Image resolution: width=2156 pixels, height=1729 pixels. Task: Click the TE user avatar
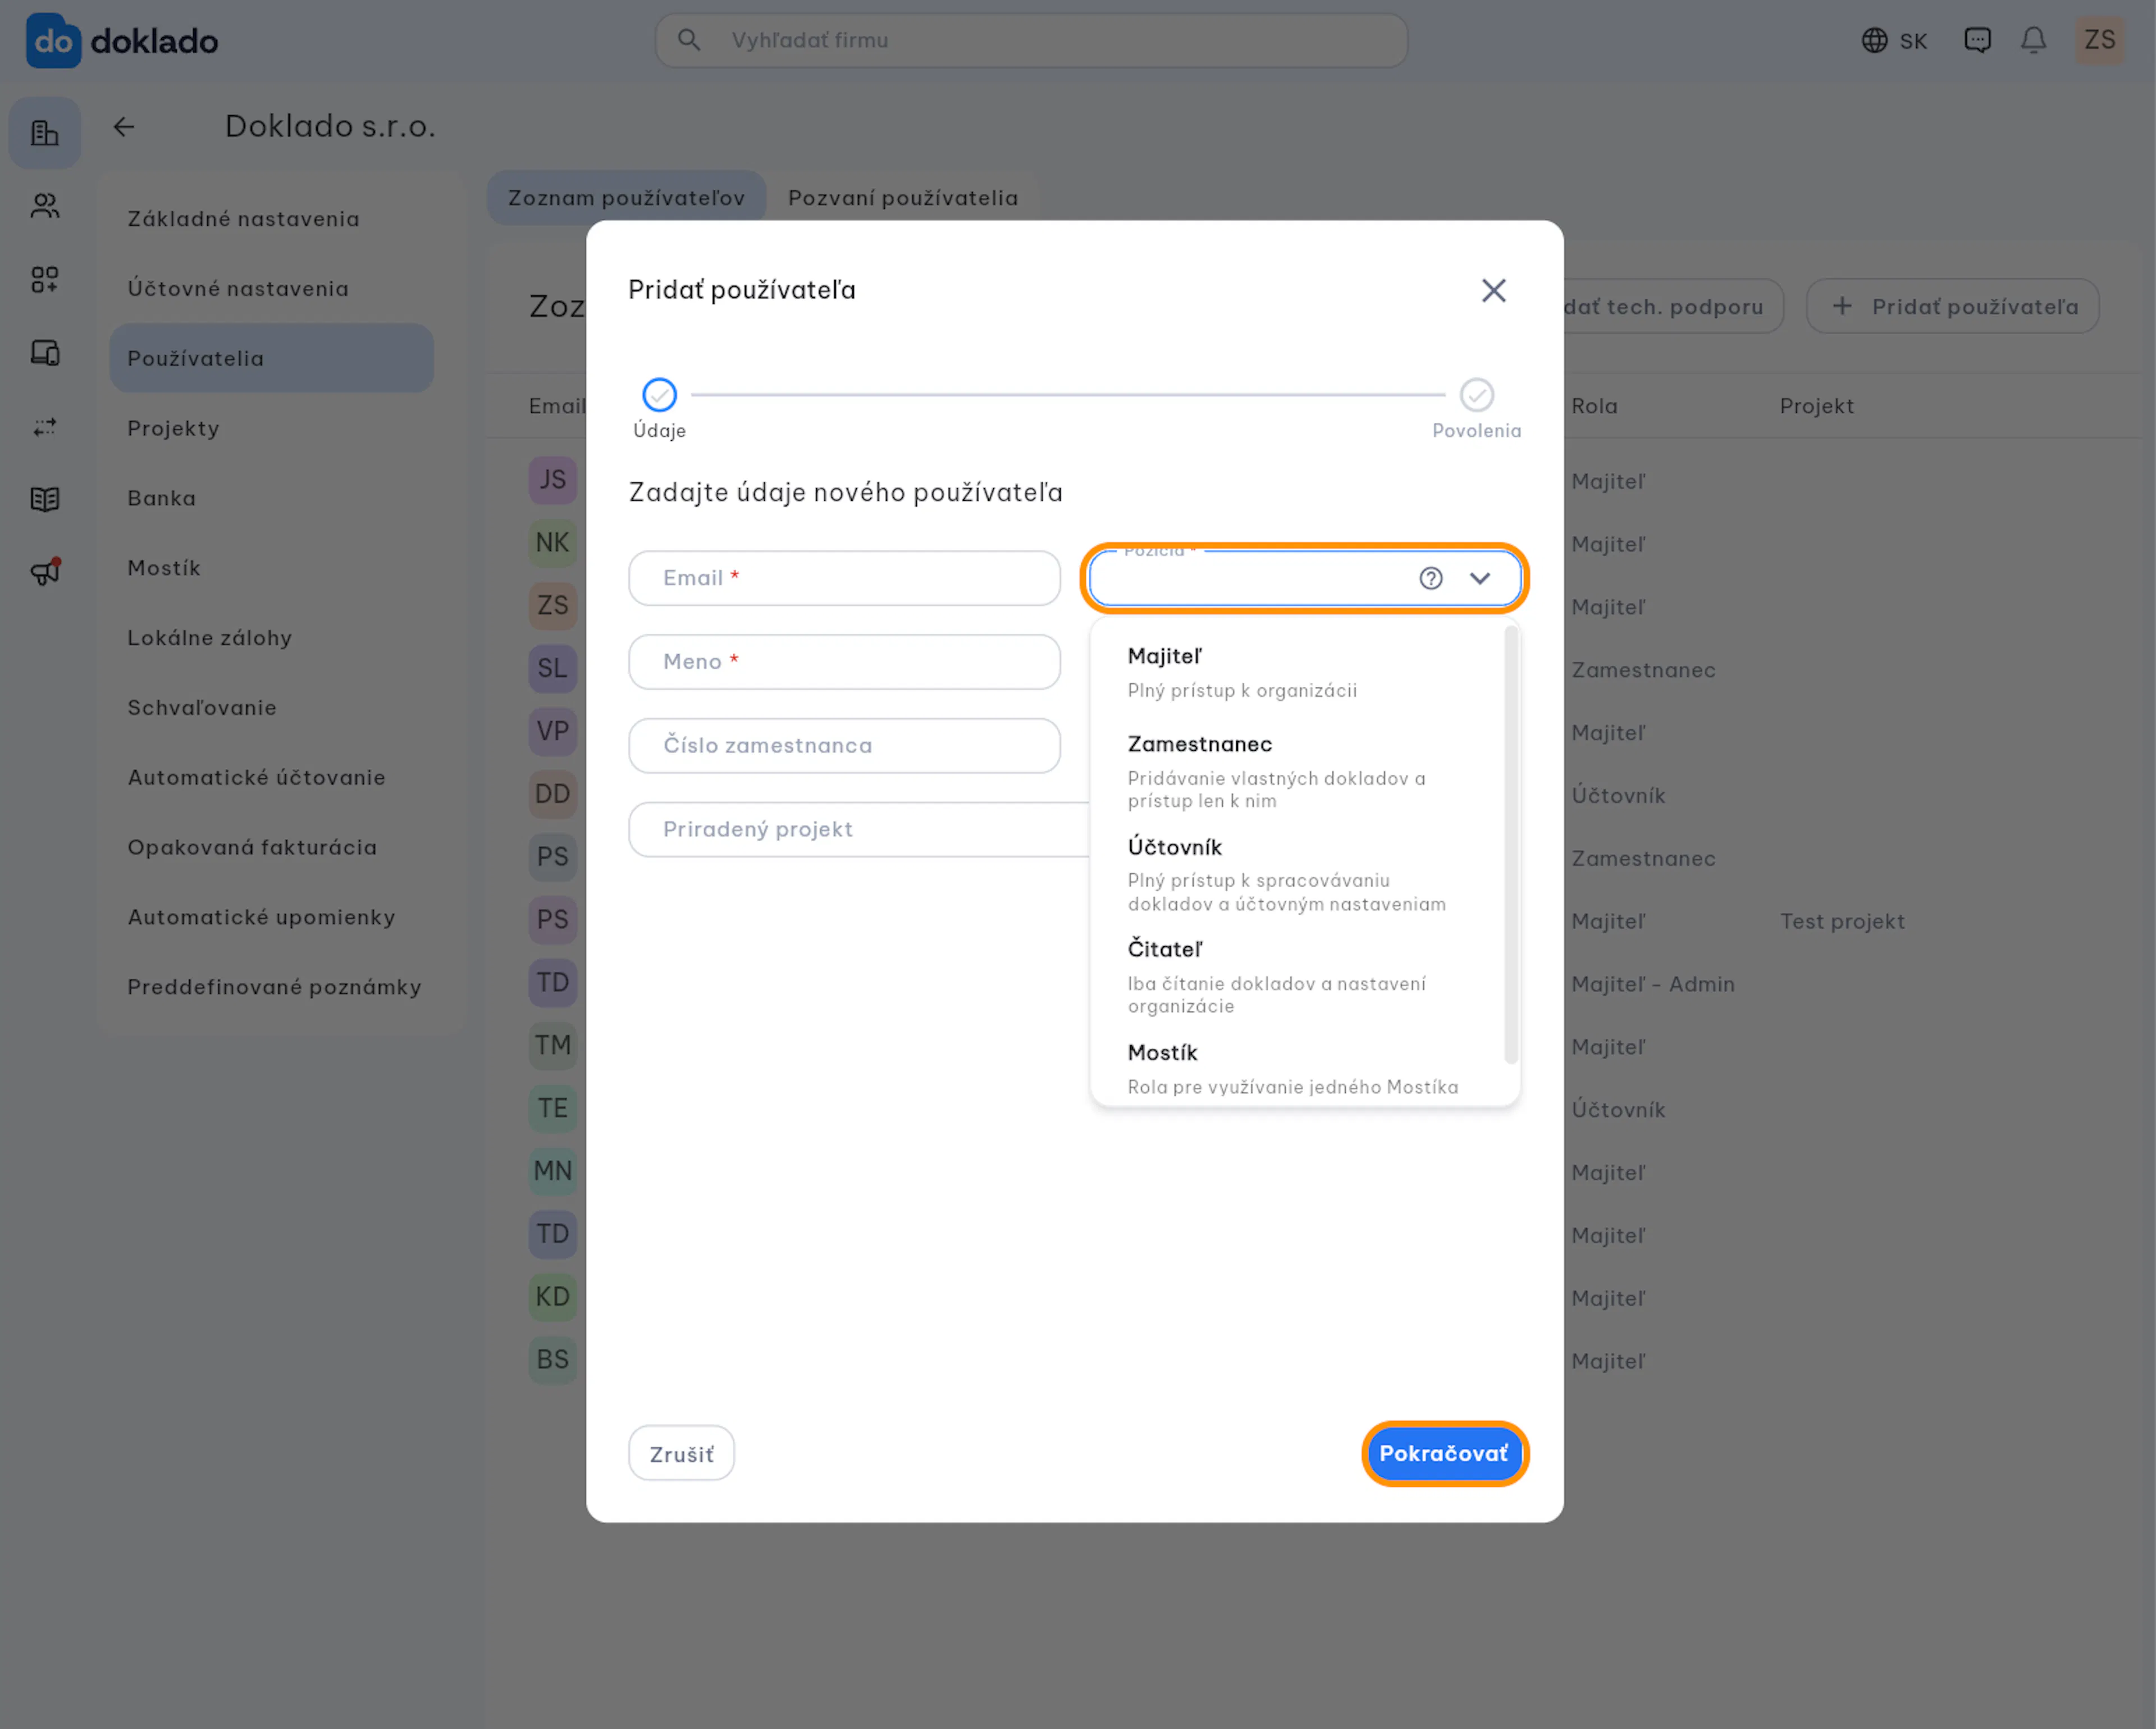(x=552, y=1109)
